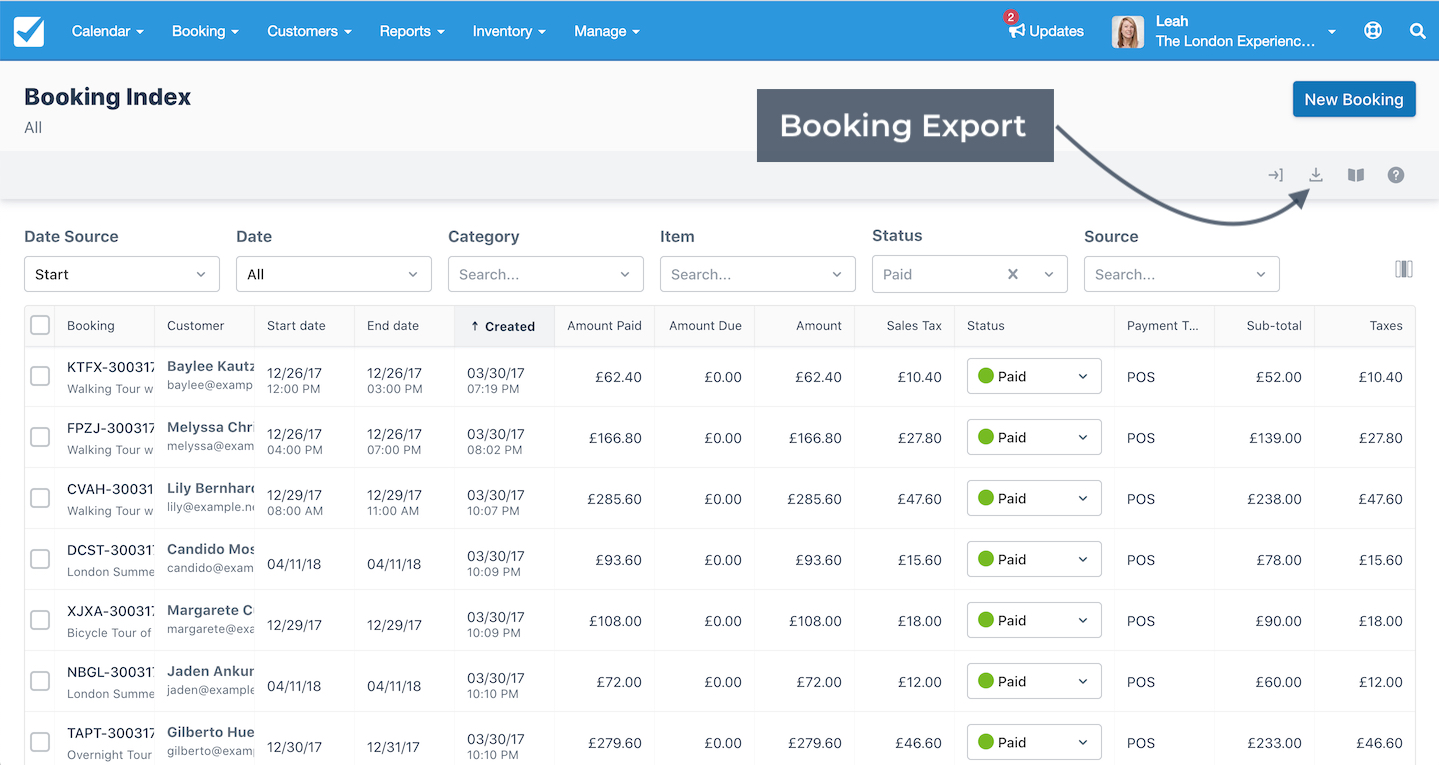Image resolution: width=1439 pixels, height=765 pixels.
Task: Sort by the End date column header
Action: (x=393, y=325)
